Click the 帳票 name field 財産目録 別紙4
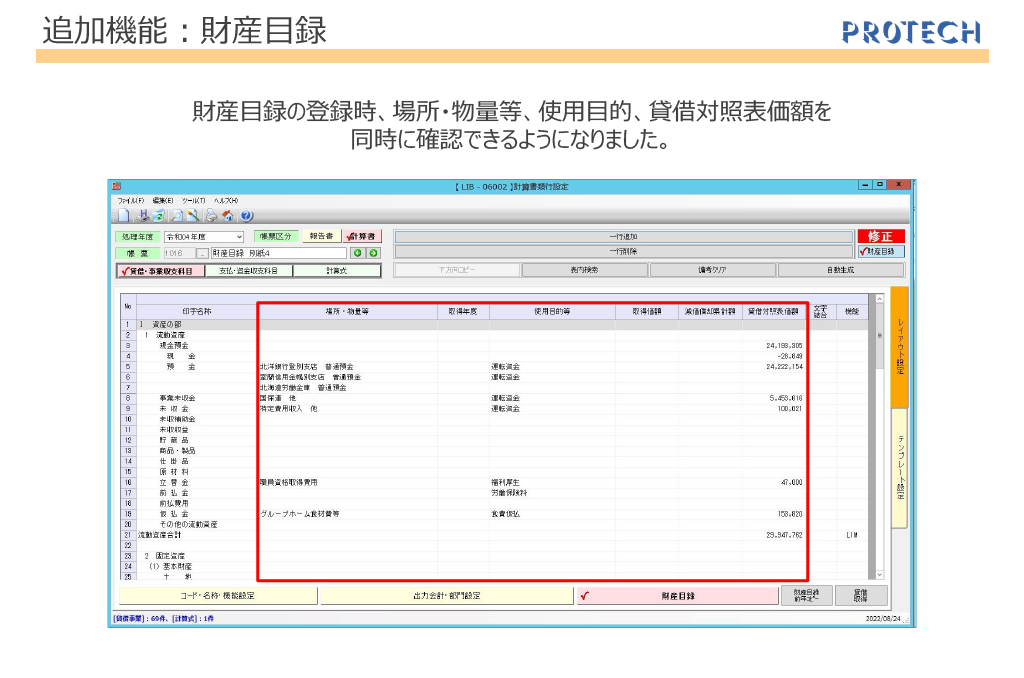Screen dimensions: 1024x678 (x=277, y=253)
